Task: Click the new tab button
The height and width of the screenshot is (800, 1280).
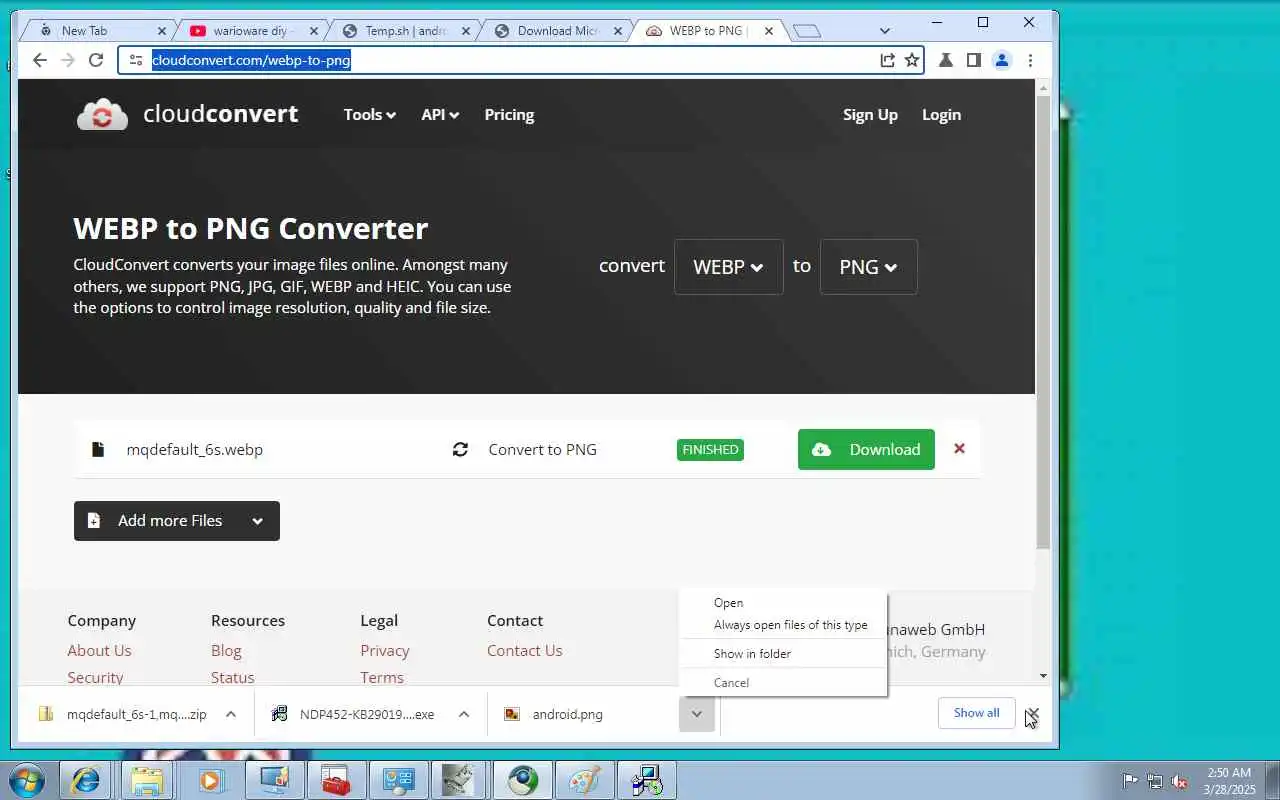Action: click(807, 31)
